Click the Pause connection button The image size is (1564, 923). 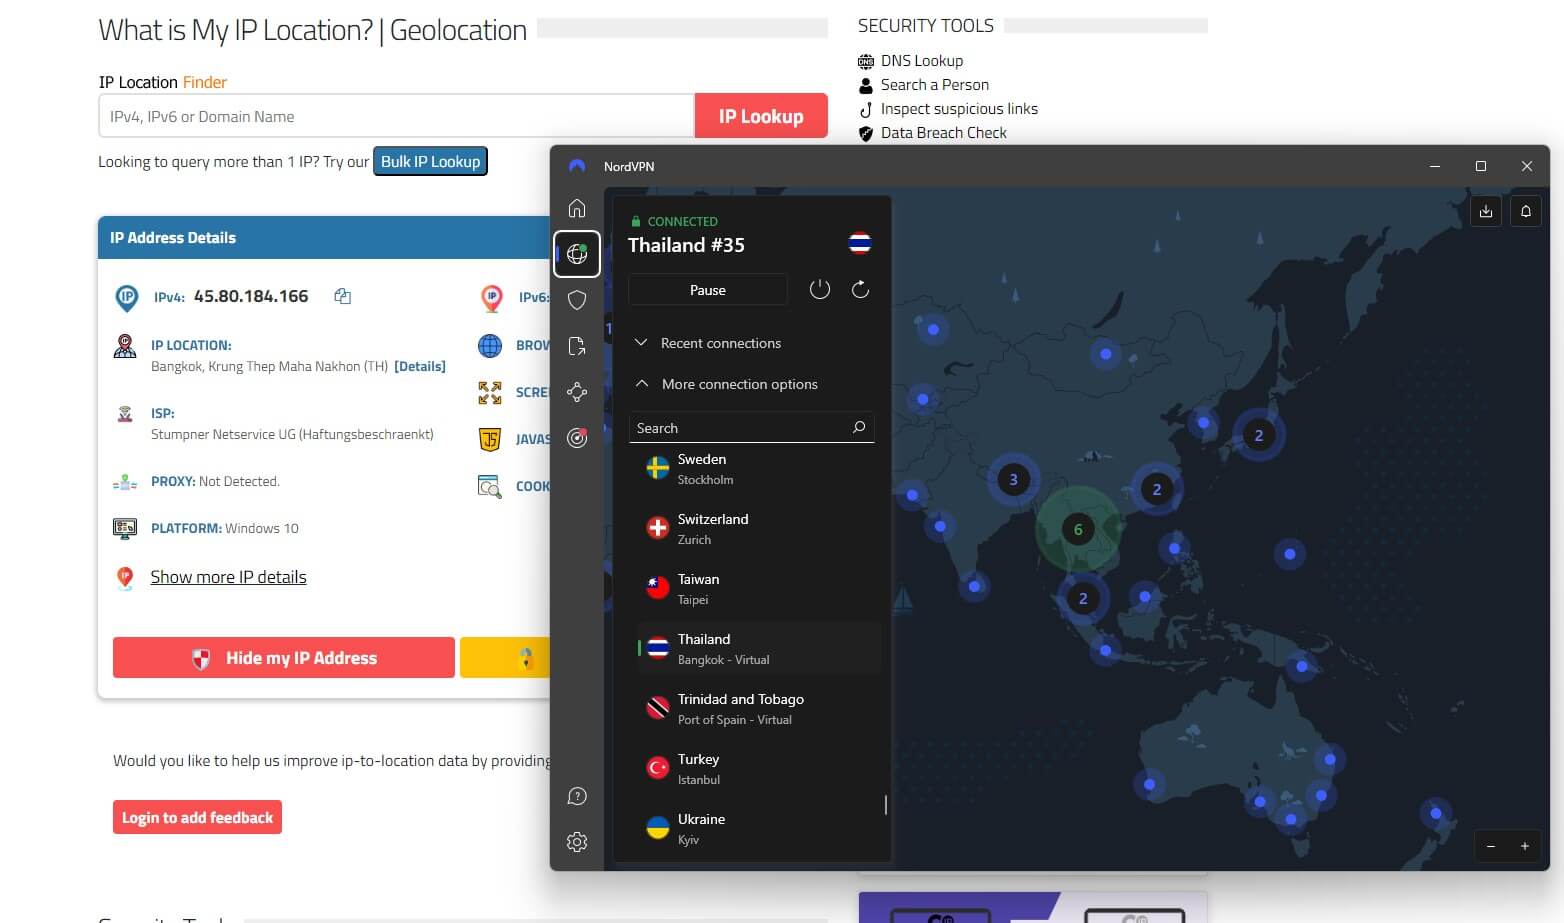point(708,290)
